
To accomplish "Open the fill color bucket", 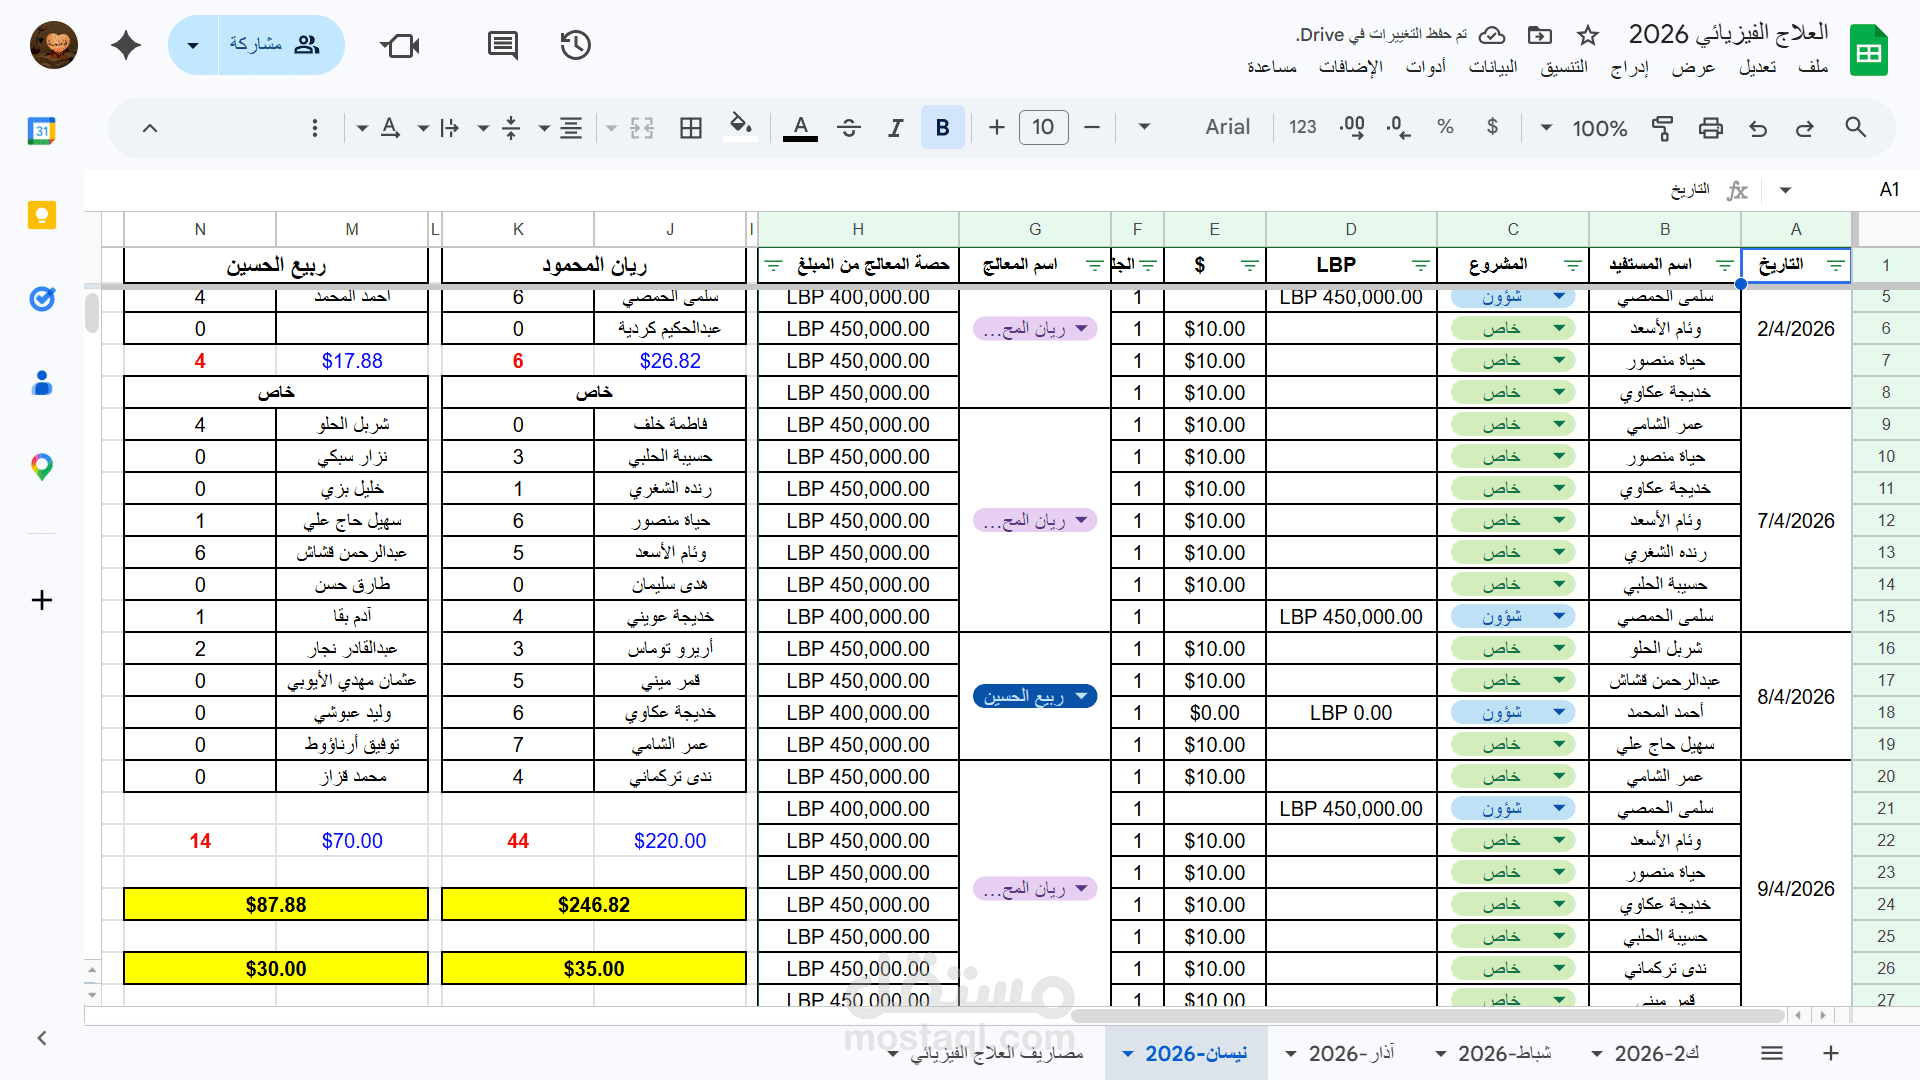I will click(740, 127).
